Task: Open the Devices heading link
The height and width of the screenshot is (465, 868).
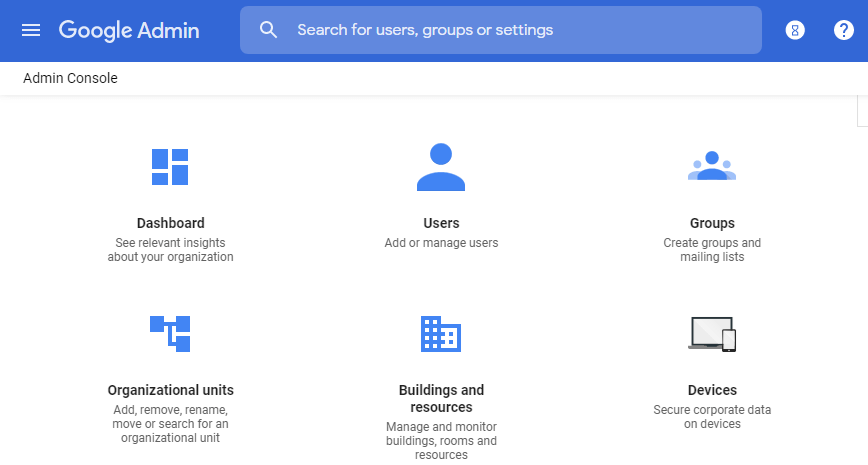Action: click(712, 390)
